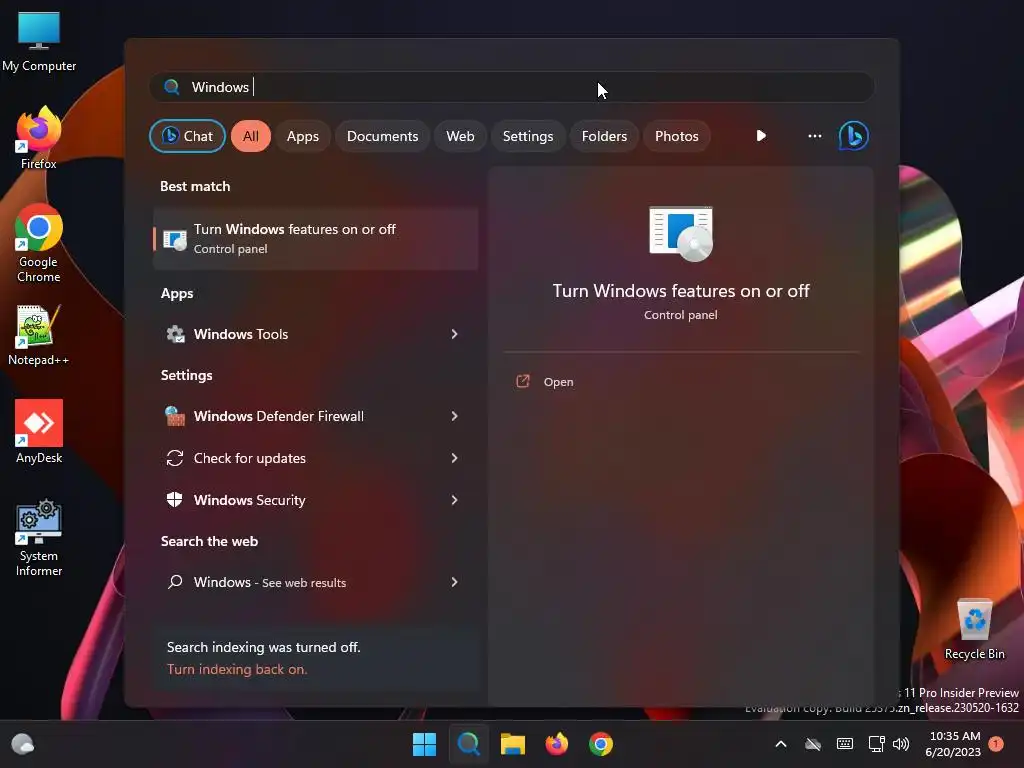Open the notification badge in system tray
The image size is (1024, 768).
[996, 743]
